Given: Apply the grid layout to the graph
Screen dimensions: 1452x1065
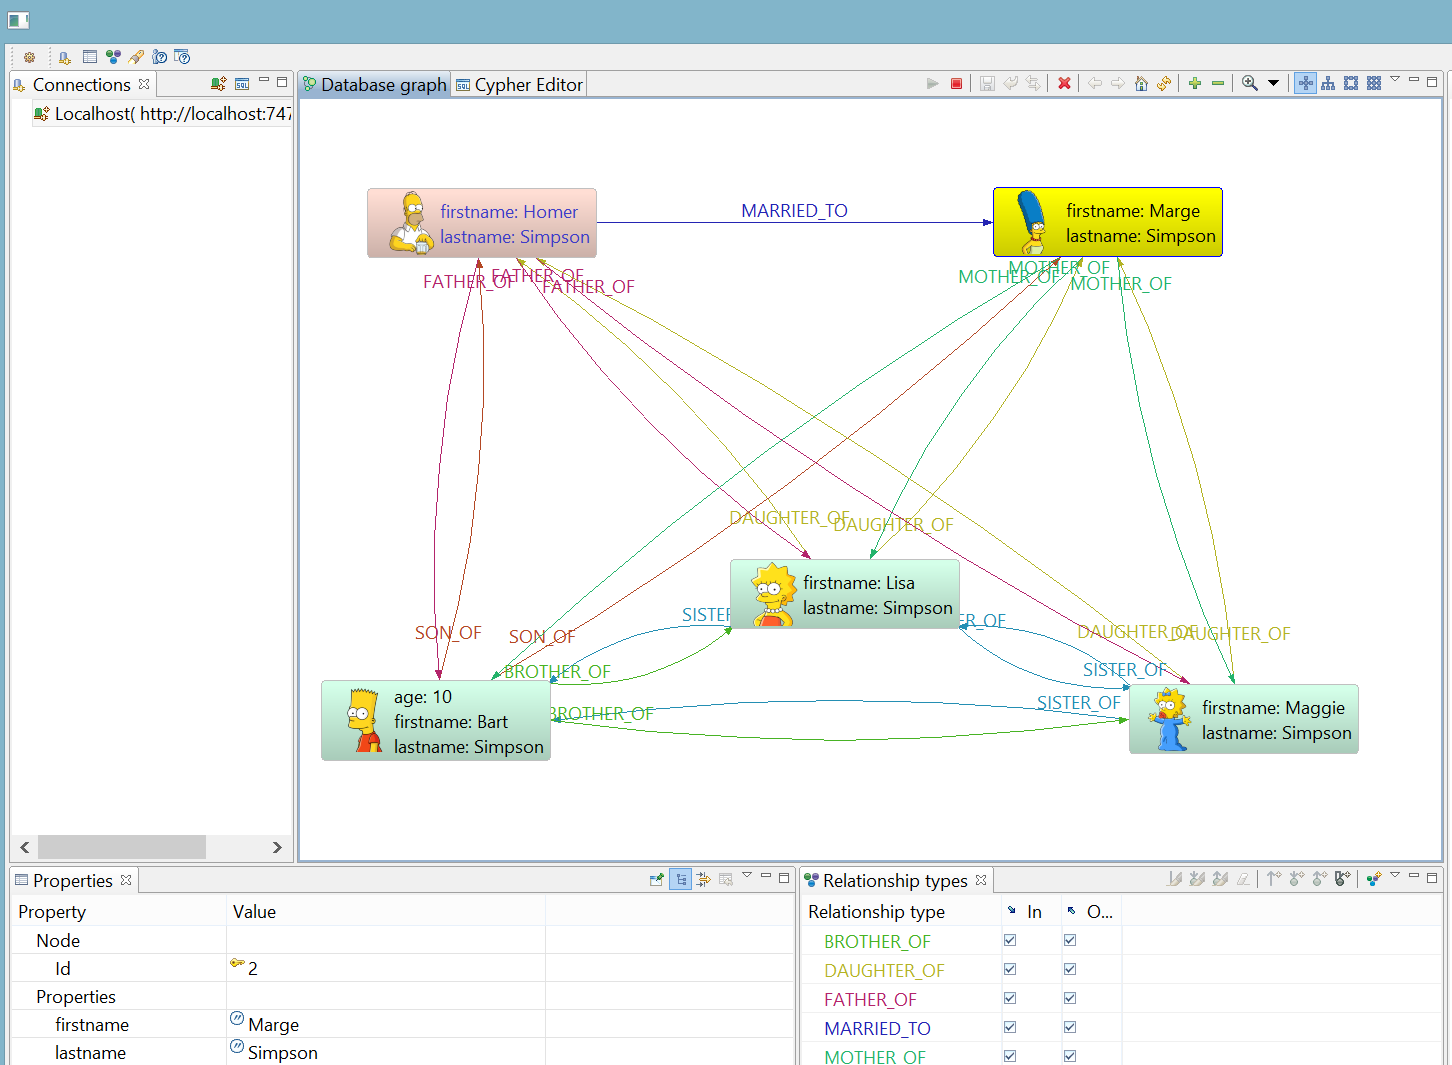Looking at the screenshot, I should (1373, 83).
